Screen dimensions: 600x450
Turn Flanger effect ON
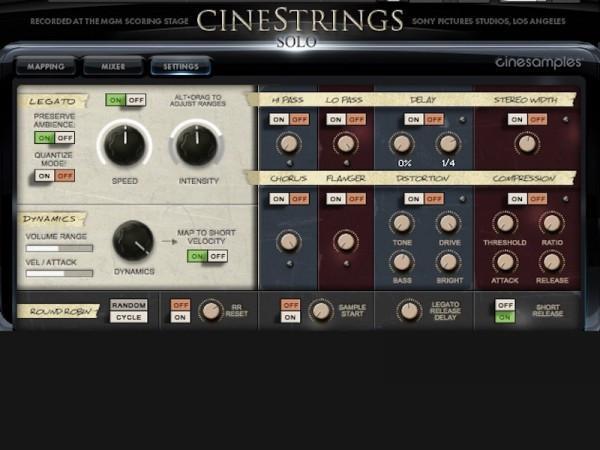coord(336,199)
